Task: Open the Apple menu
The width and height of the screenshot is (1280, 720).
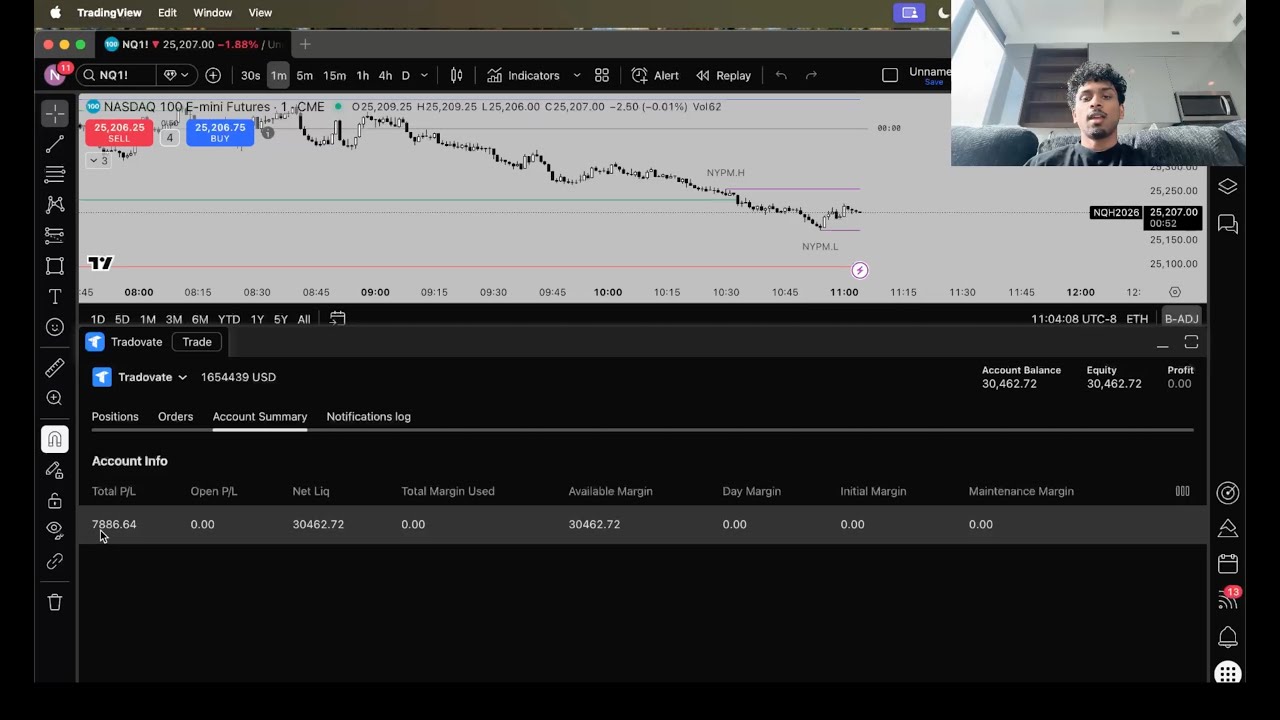Action: point(55,12)
